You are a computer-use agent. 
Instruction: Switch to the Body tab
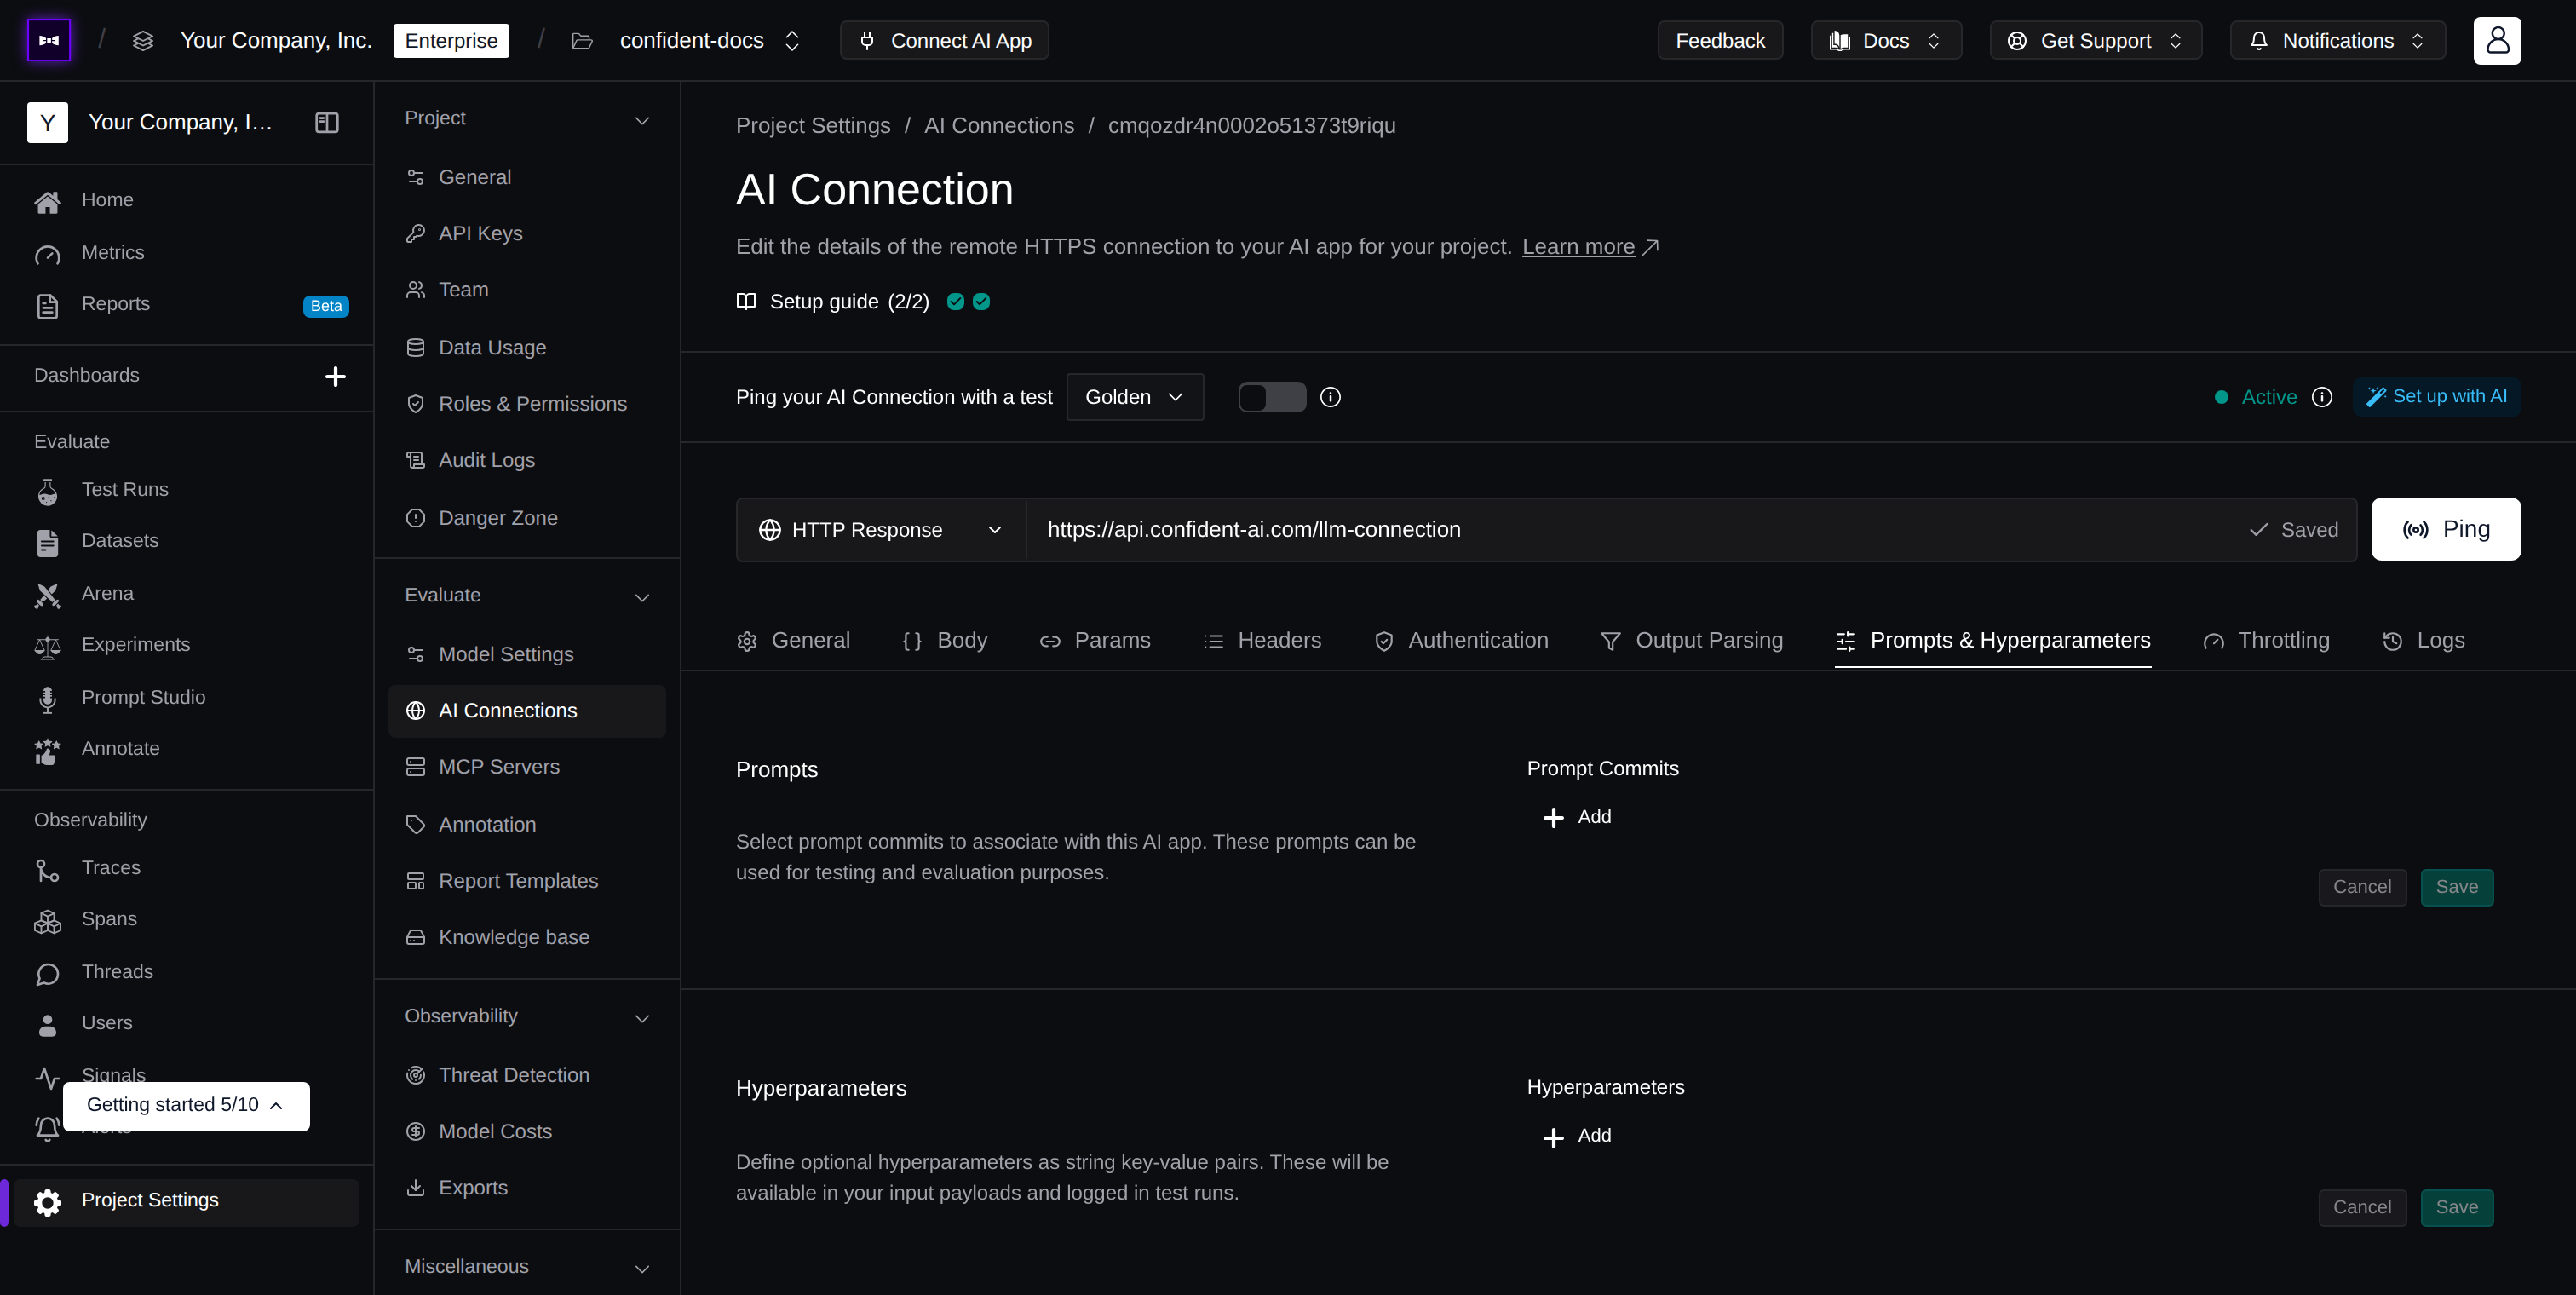click(945, 641)
